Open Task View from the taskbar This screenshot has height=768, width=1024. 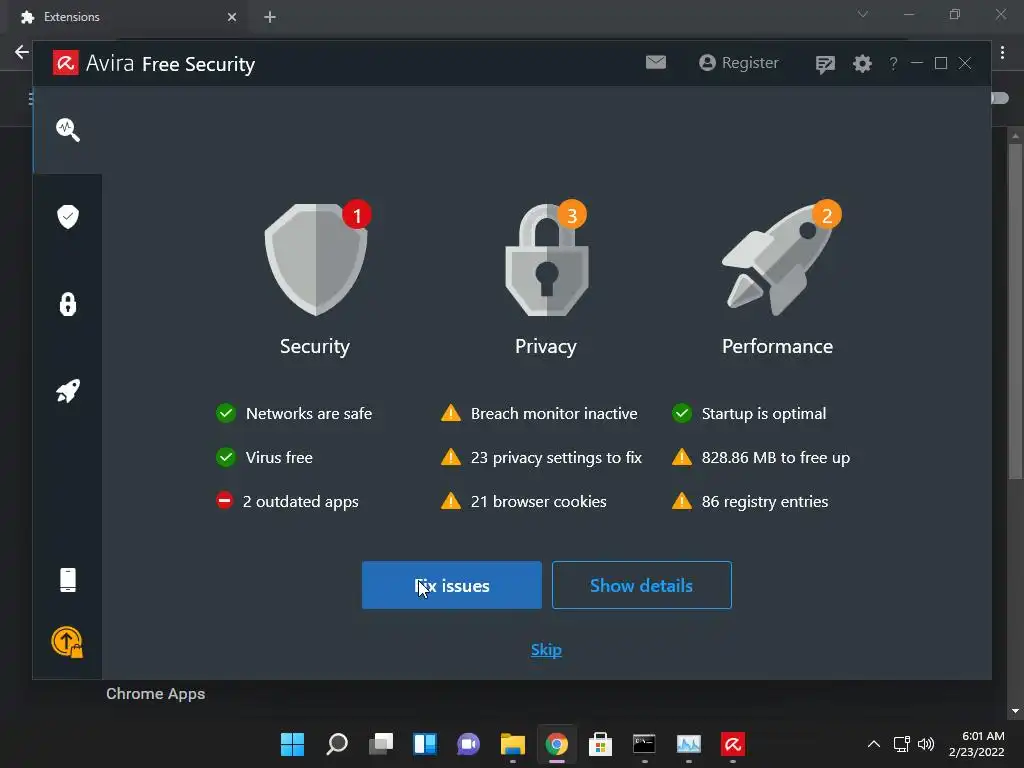[x=381, y=744]
